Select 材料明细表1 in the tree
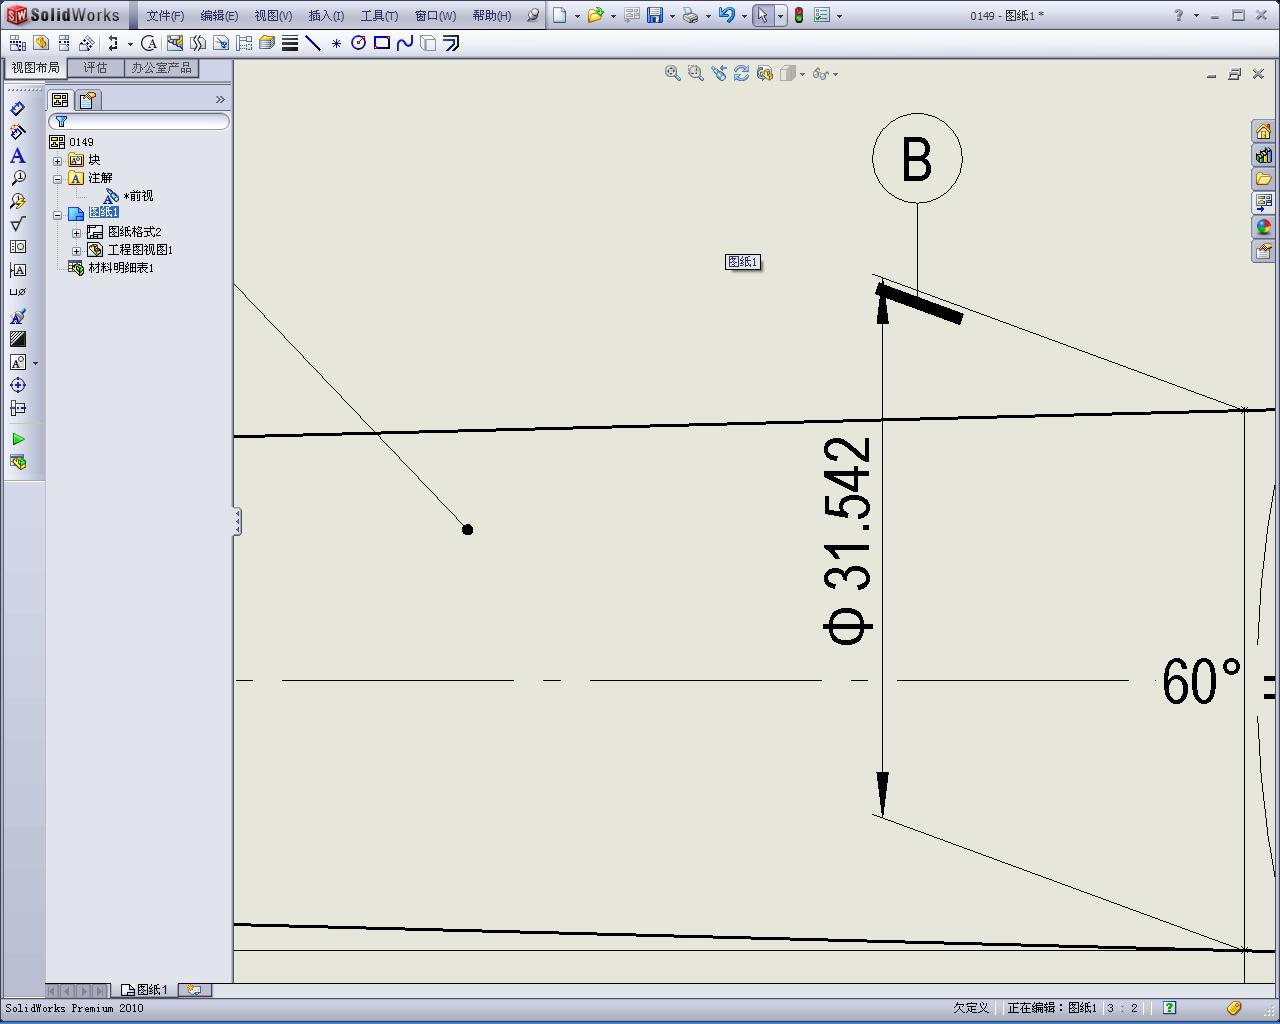1280x1024 pixels. pyautogui.click(x=121, y=268)
